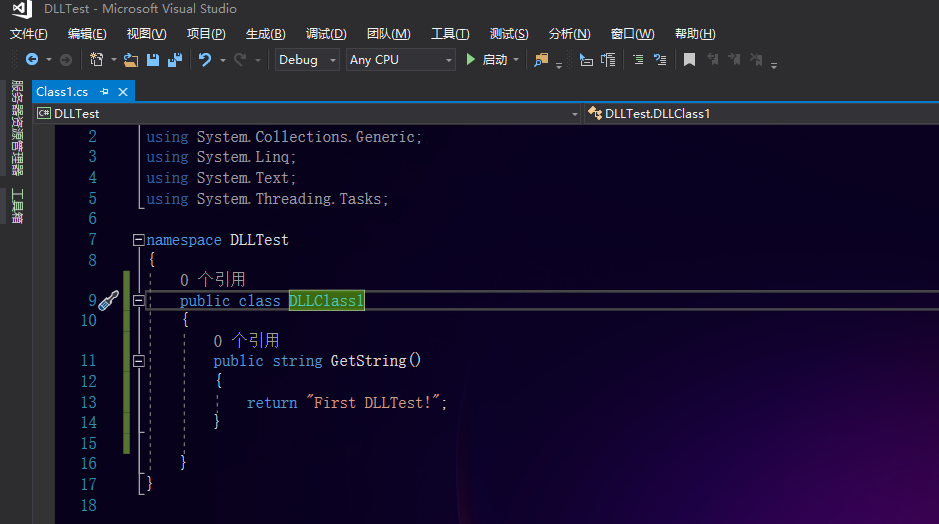Viewport: 939px width, 524px height.
Task: Undo the last edit
Action: coord(205,59)
